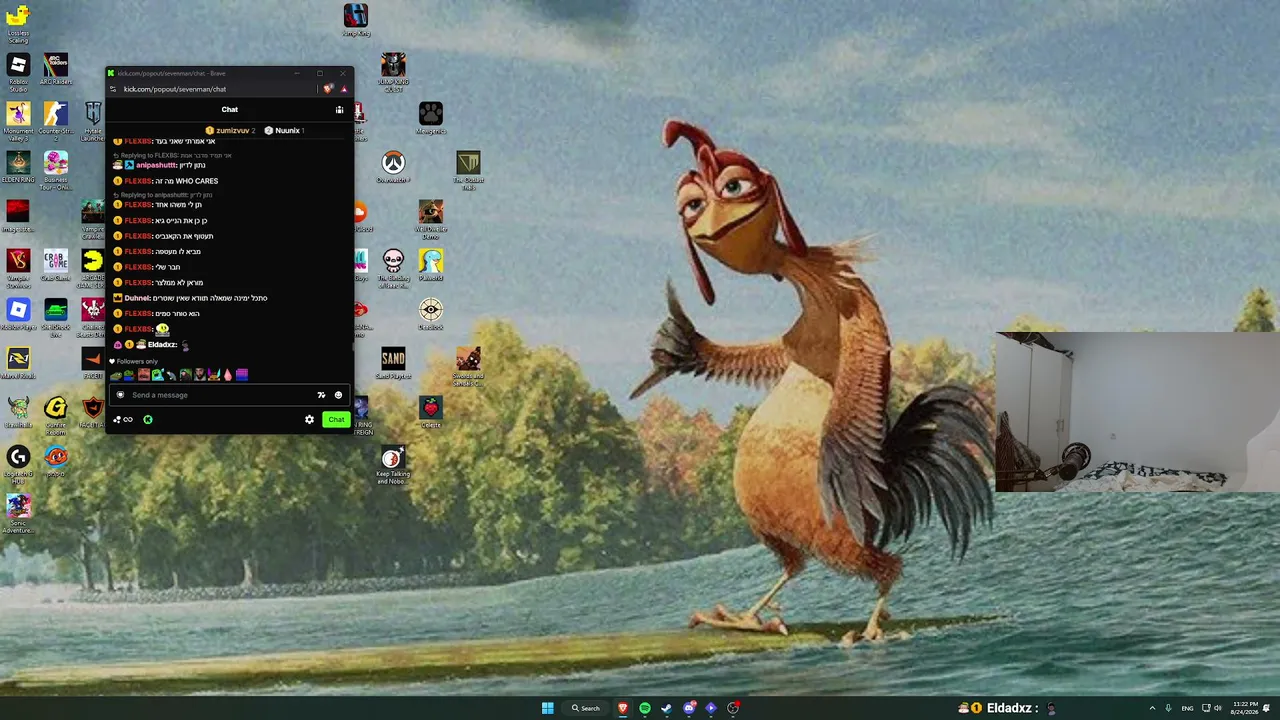The image size is (1280, 720).
Task: Open the Windows Start menu
Action: (x=548, y=708)
